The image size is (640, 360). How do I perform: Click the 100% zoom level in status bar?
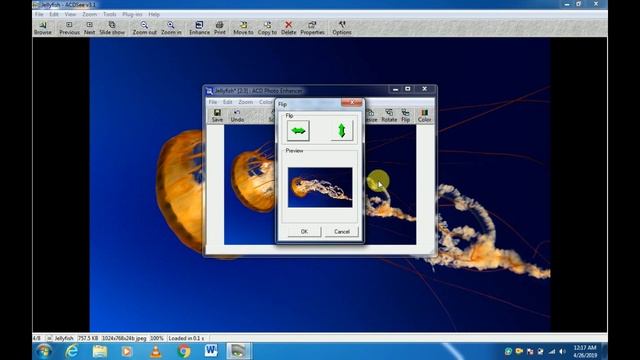(157, 338)
